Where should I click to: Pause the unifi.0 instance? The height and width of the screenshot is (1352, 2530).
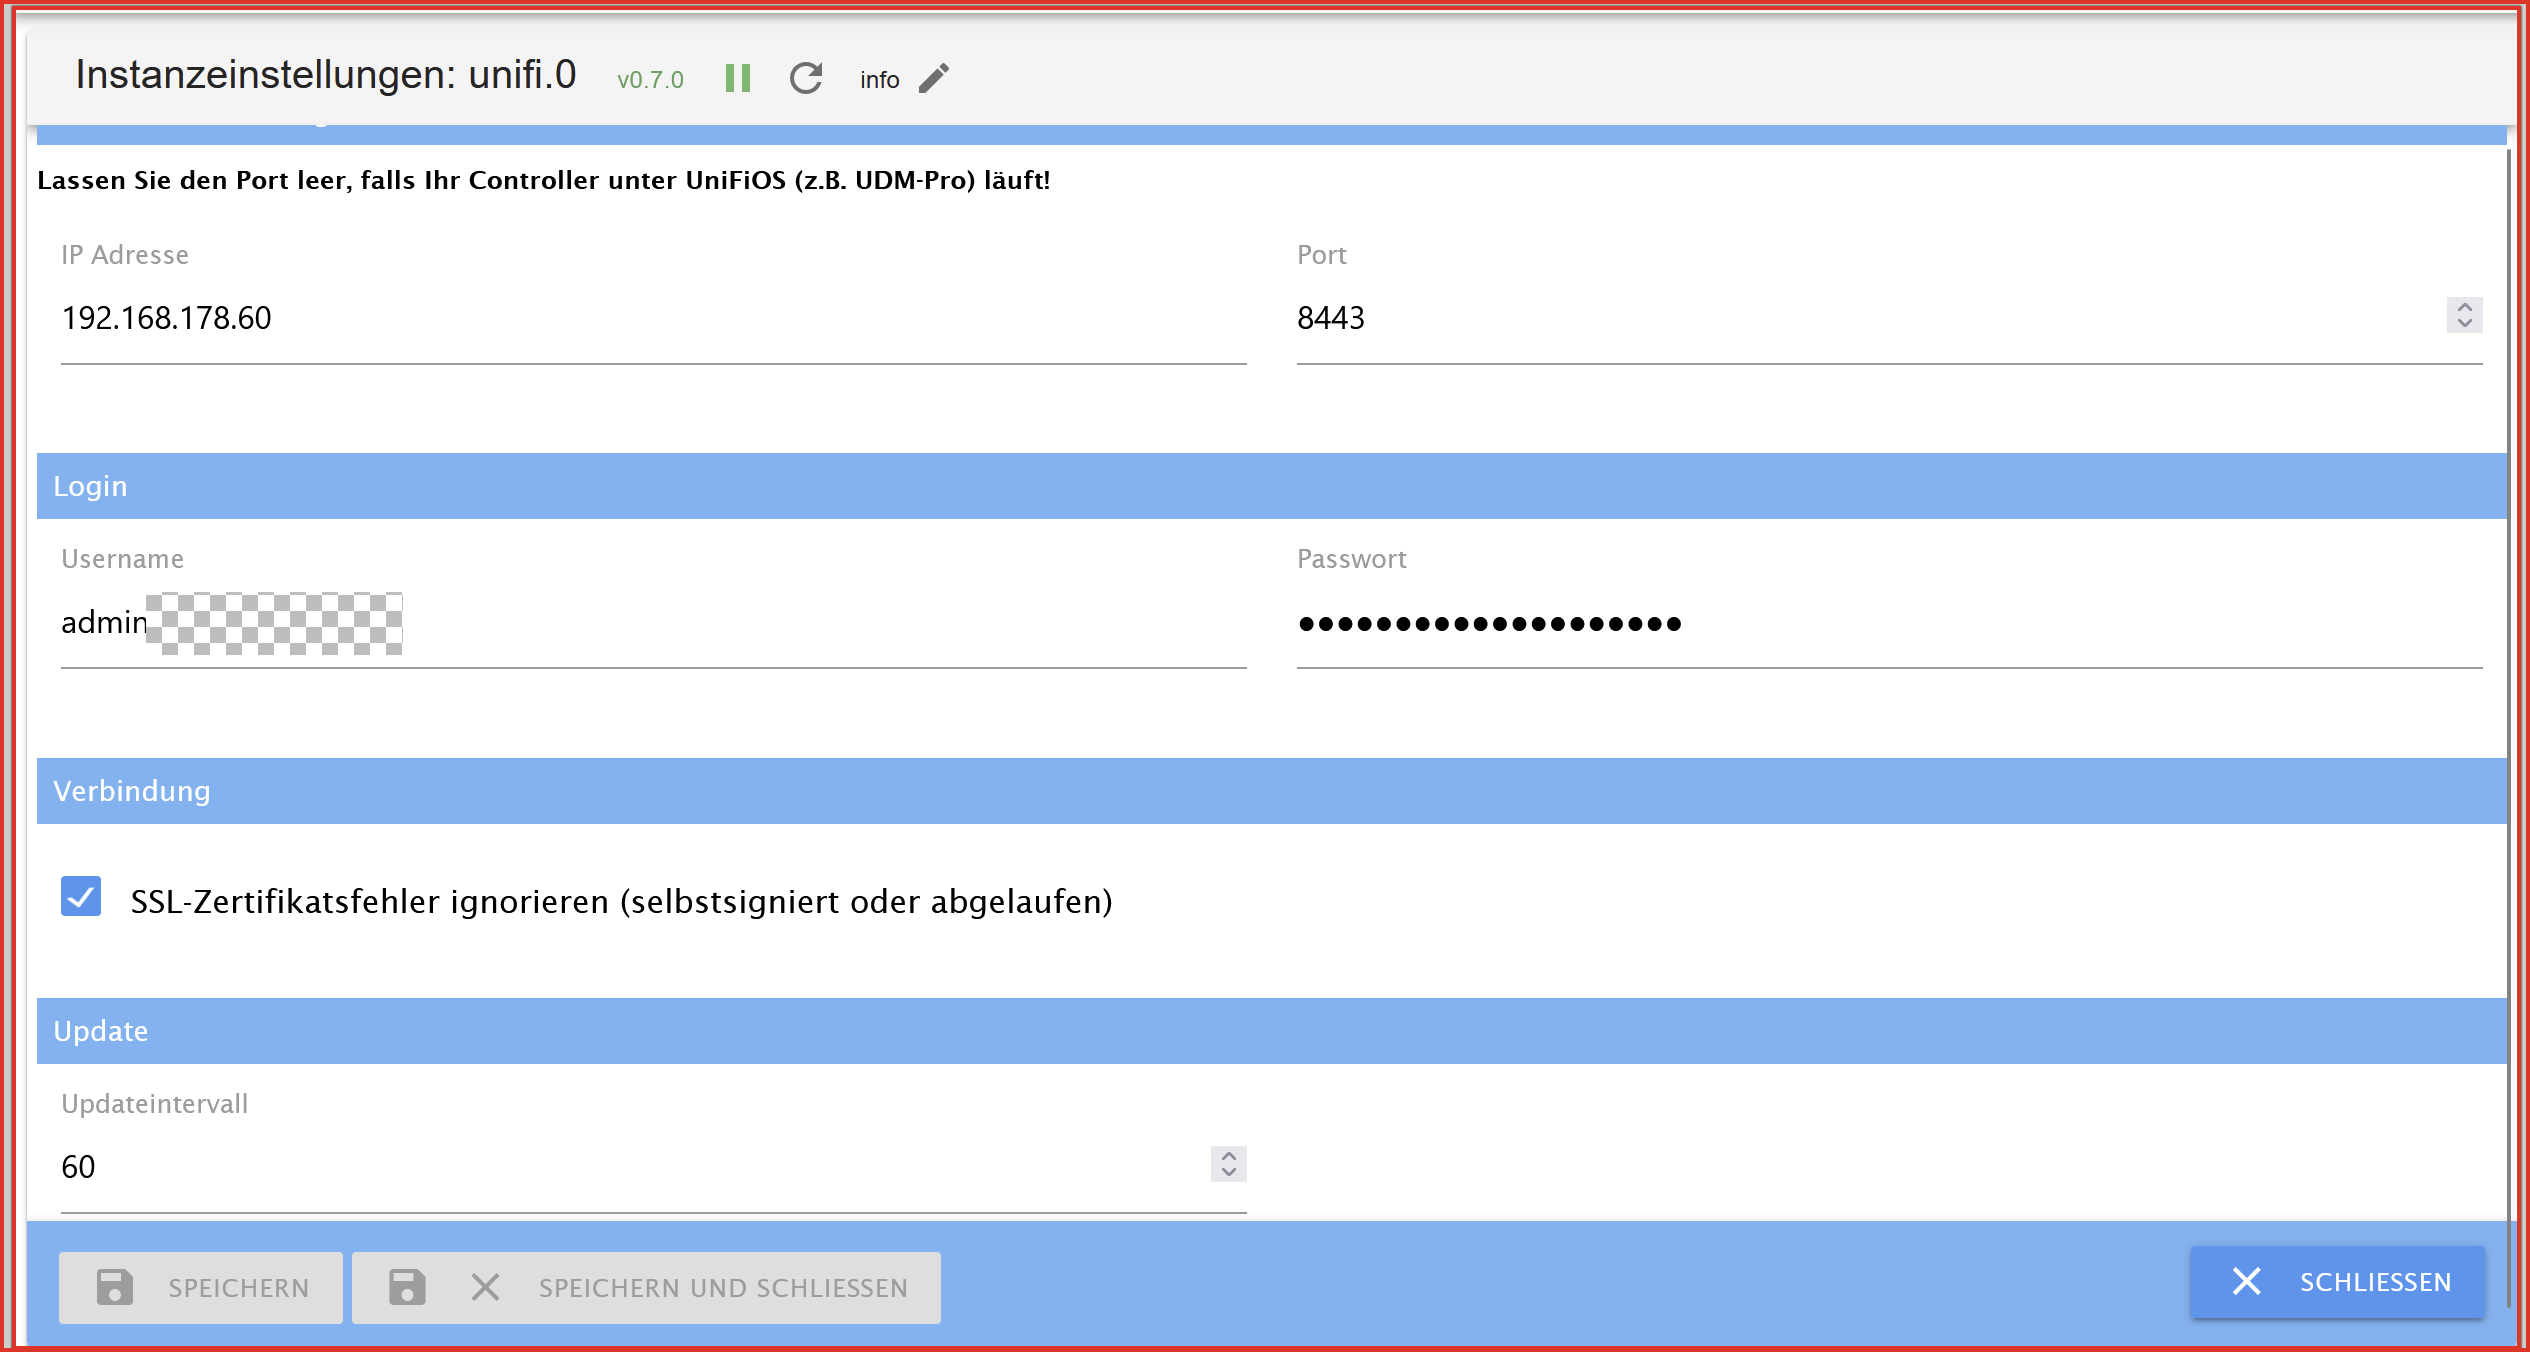coord(737,78)
